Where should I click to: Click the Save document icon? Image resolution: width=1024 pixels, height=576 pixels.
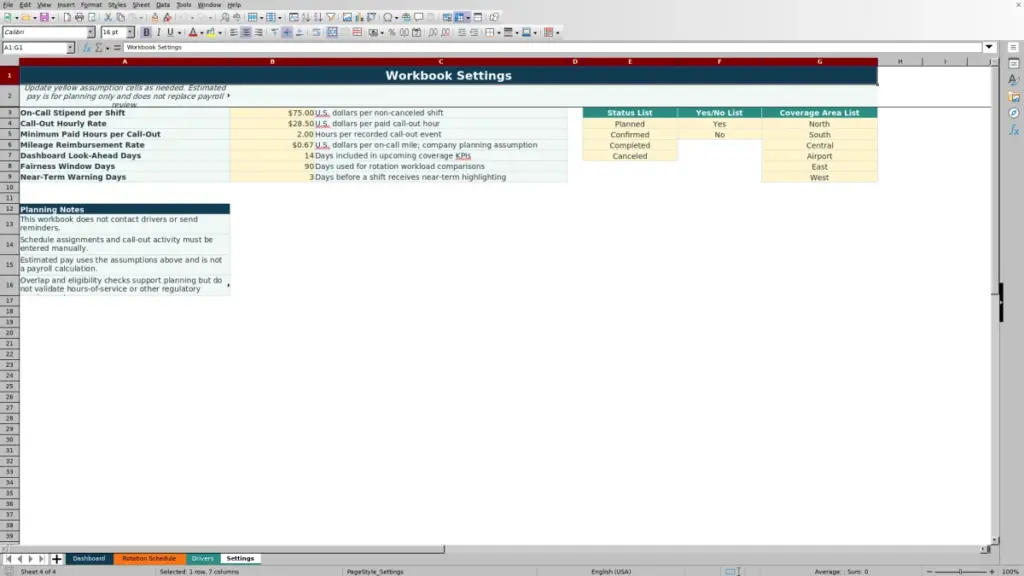[x=44, y=17]
